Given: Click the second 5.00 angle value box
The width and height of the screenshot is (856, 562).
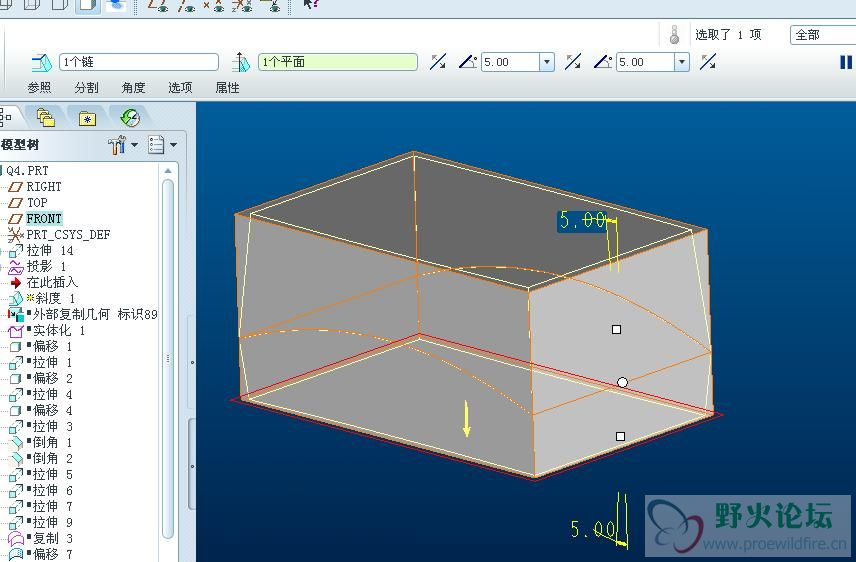Looking at the screenshot, I should (646, 62).
